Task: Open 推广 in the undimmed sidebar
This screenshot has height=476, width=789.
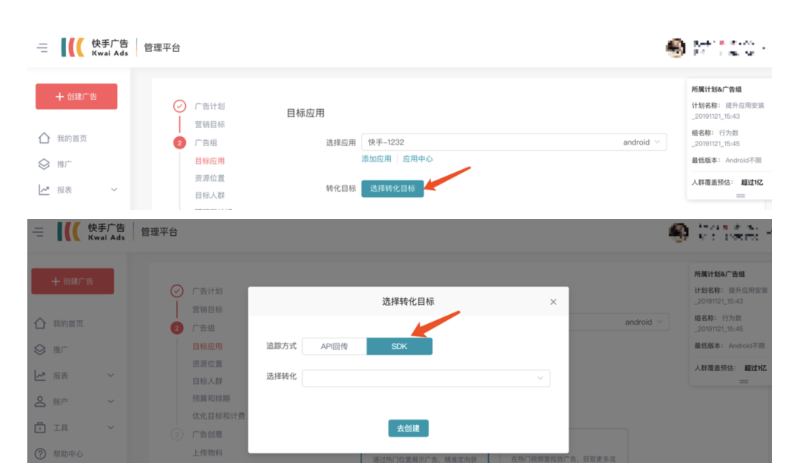Action: 64,164
